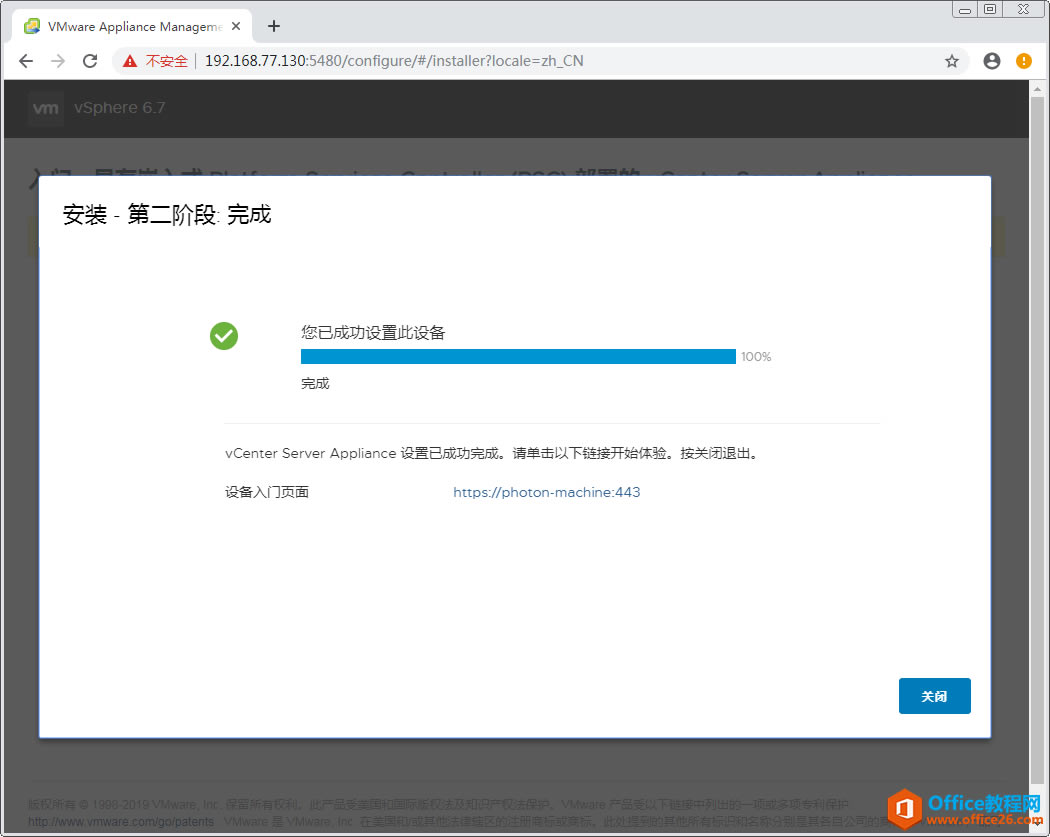Close the VMware Appliance Management tab
This screenshot has height=837, width=1050.
(236, 26)
